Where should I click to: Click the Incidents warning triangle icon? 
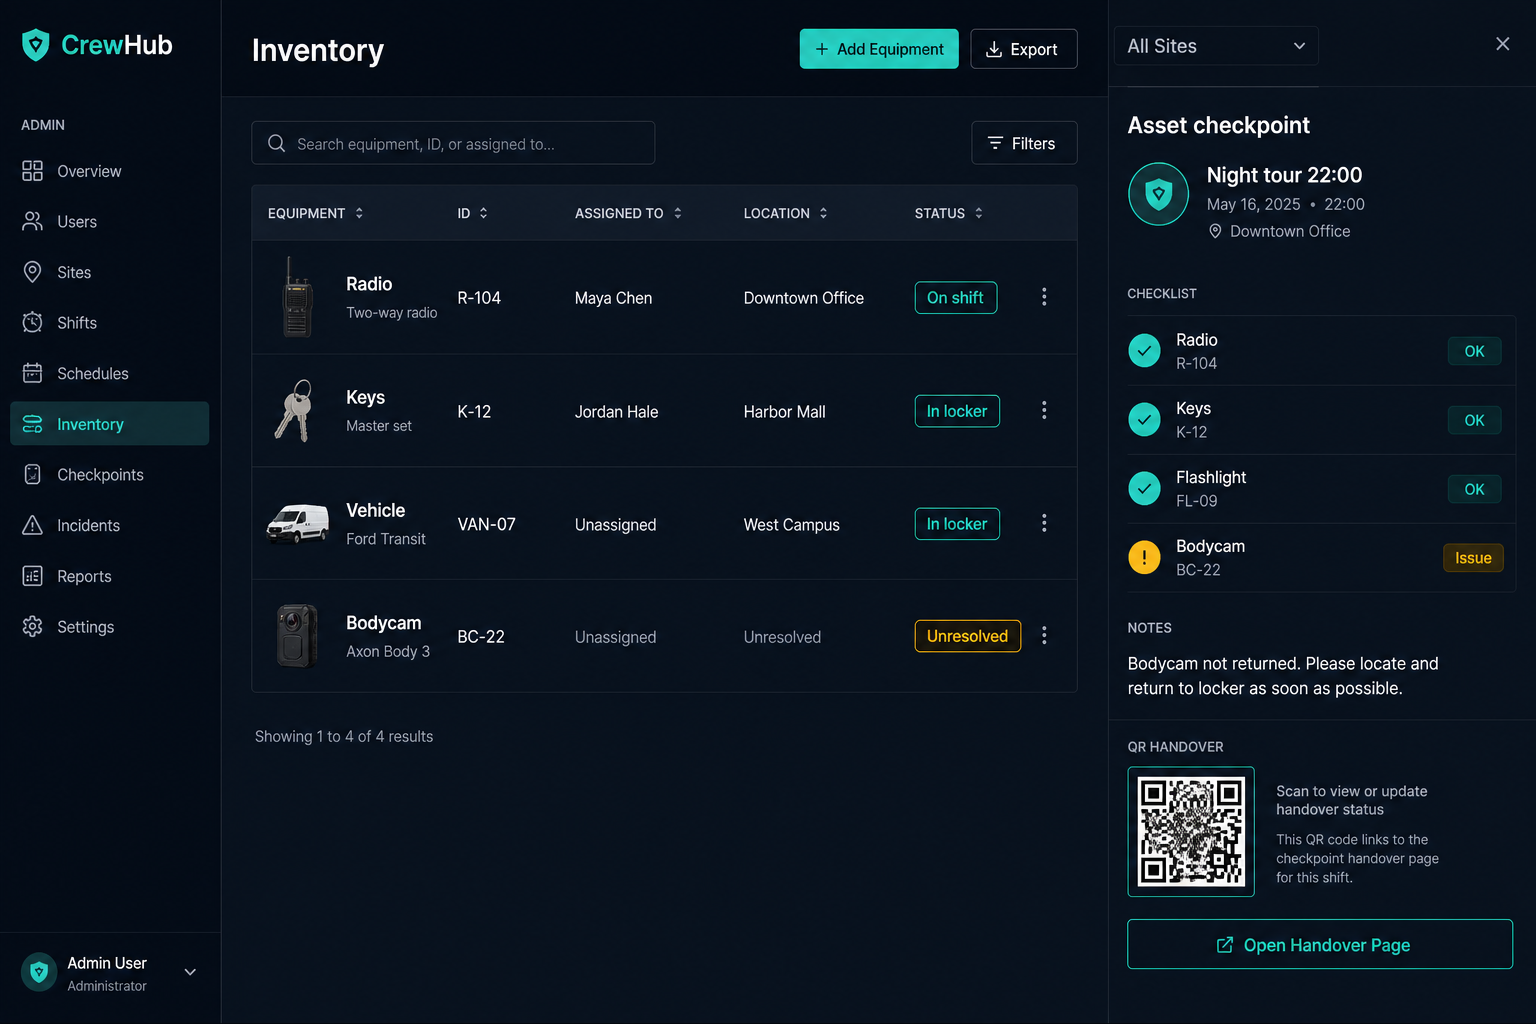tap(33, 526)
